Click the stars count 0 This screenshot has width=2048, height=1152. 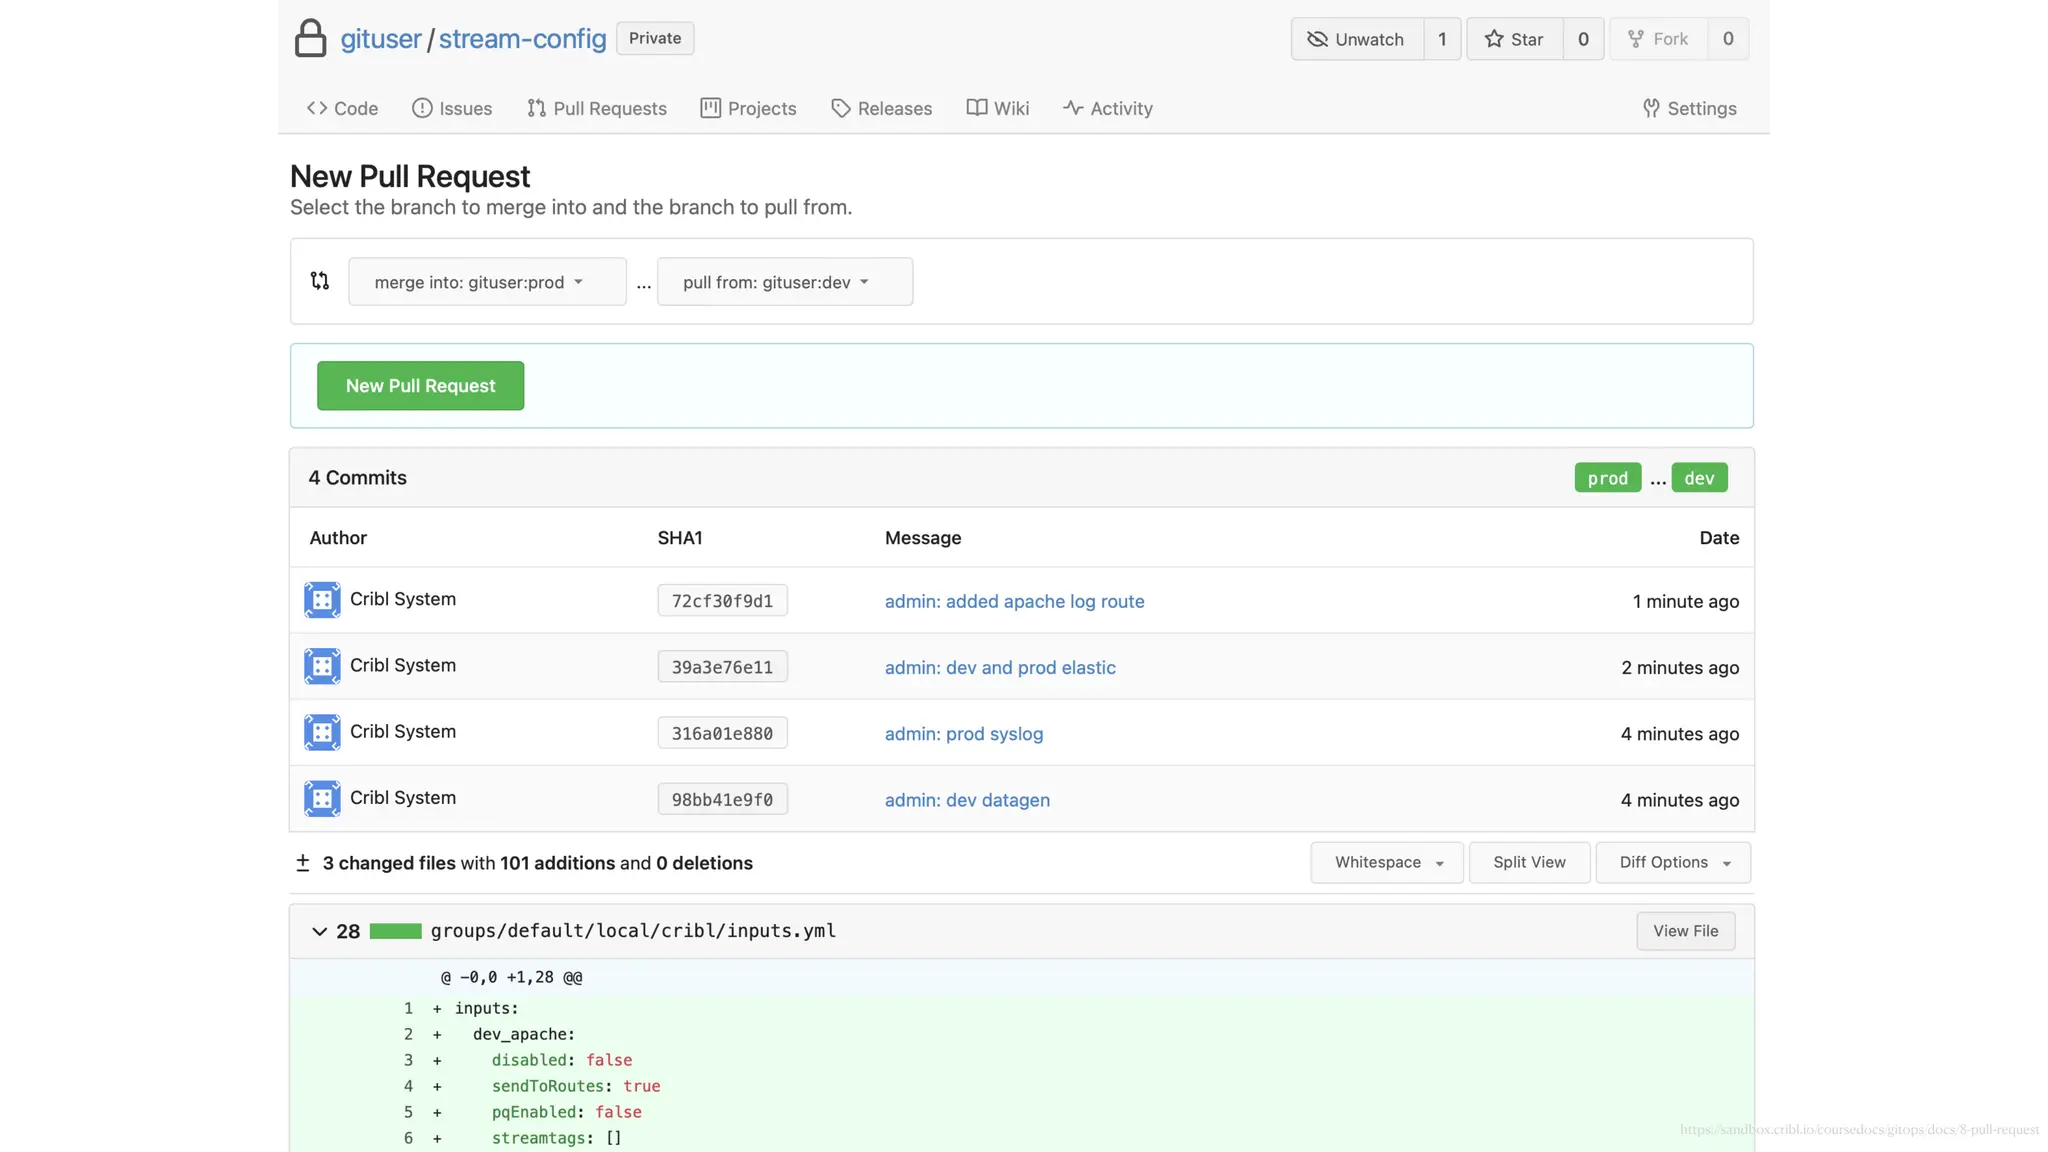[x=1583, y=39]
